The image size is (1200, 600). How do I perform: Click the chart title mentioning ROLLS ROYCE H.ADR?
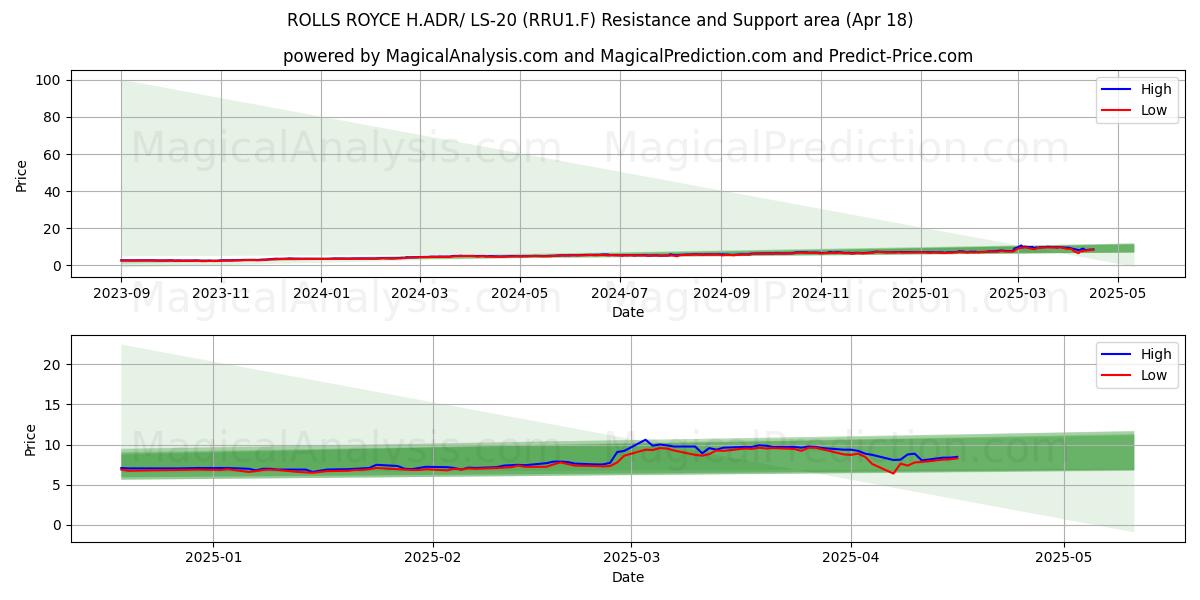pyautogui.click(x=600, y=20)
